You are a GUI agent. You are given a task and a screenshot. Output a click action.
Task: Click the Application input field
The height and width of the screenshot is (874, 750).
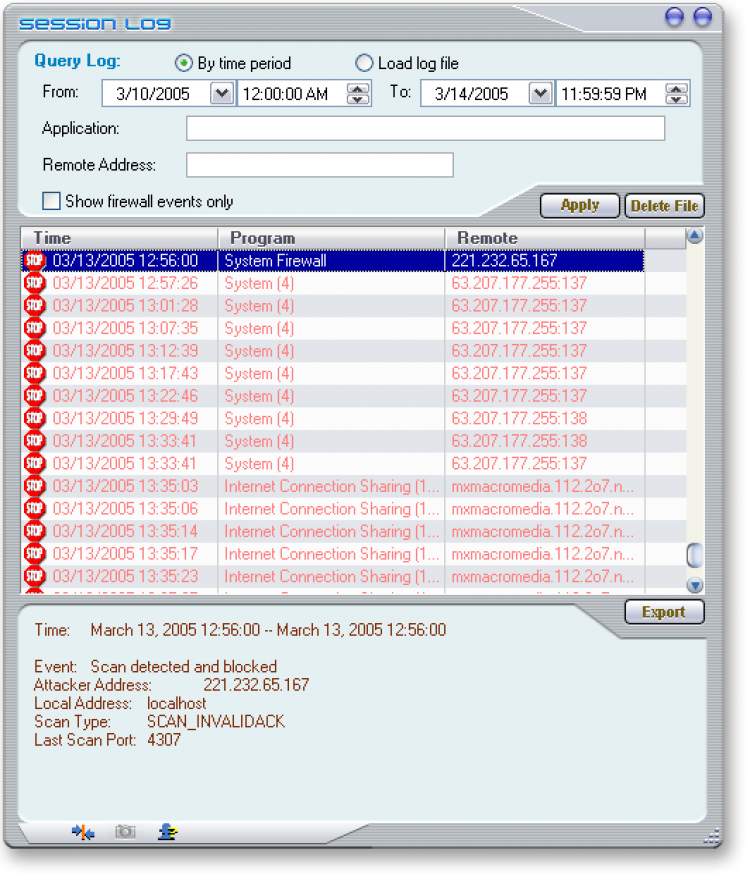click(x=425, y=128)
